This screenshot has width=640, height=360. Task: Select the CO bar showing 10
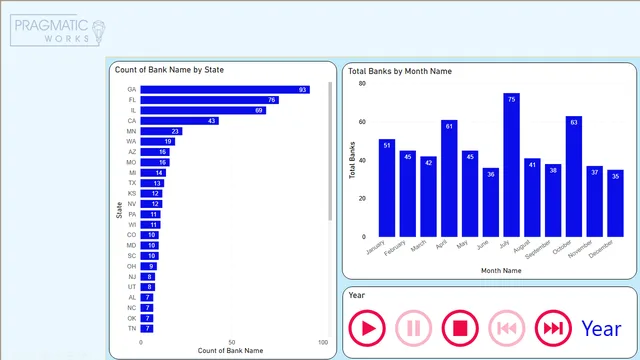[149, 235]
